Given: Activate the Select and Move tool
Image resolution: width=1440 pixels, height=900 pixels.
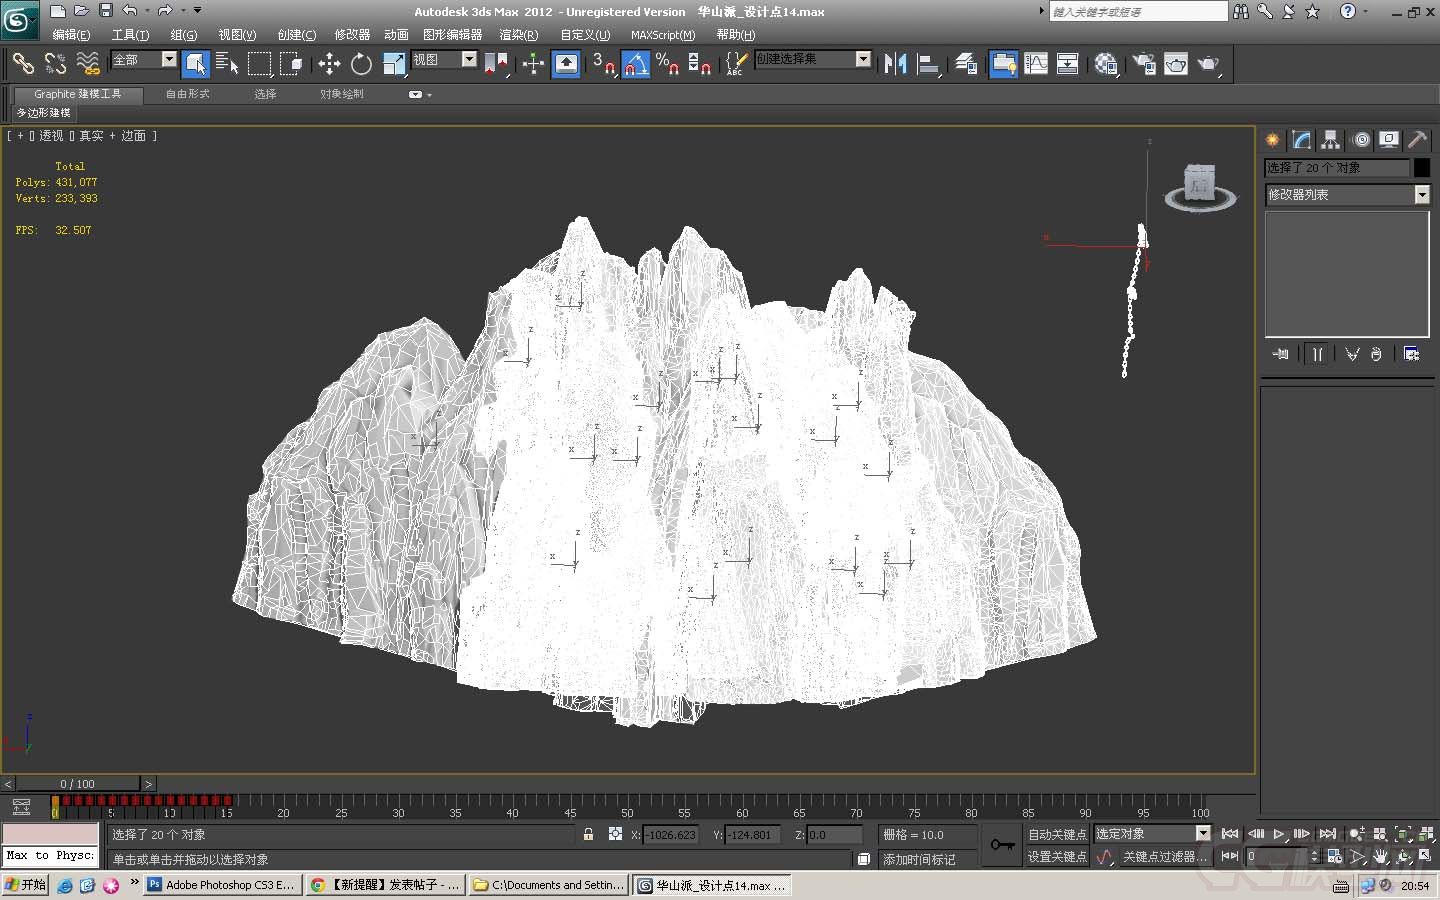Looking at the screenshot, I should click(x=329, y=64).
